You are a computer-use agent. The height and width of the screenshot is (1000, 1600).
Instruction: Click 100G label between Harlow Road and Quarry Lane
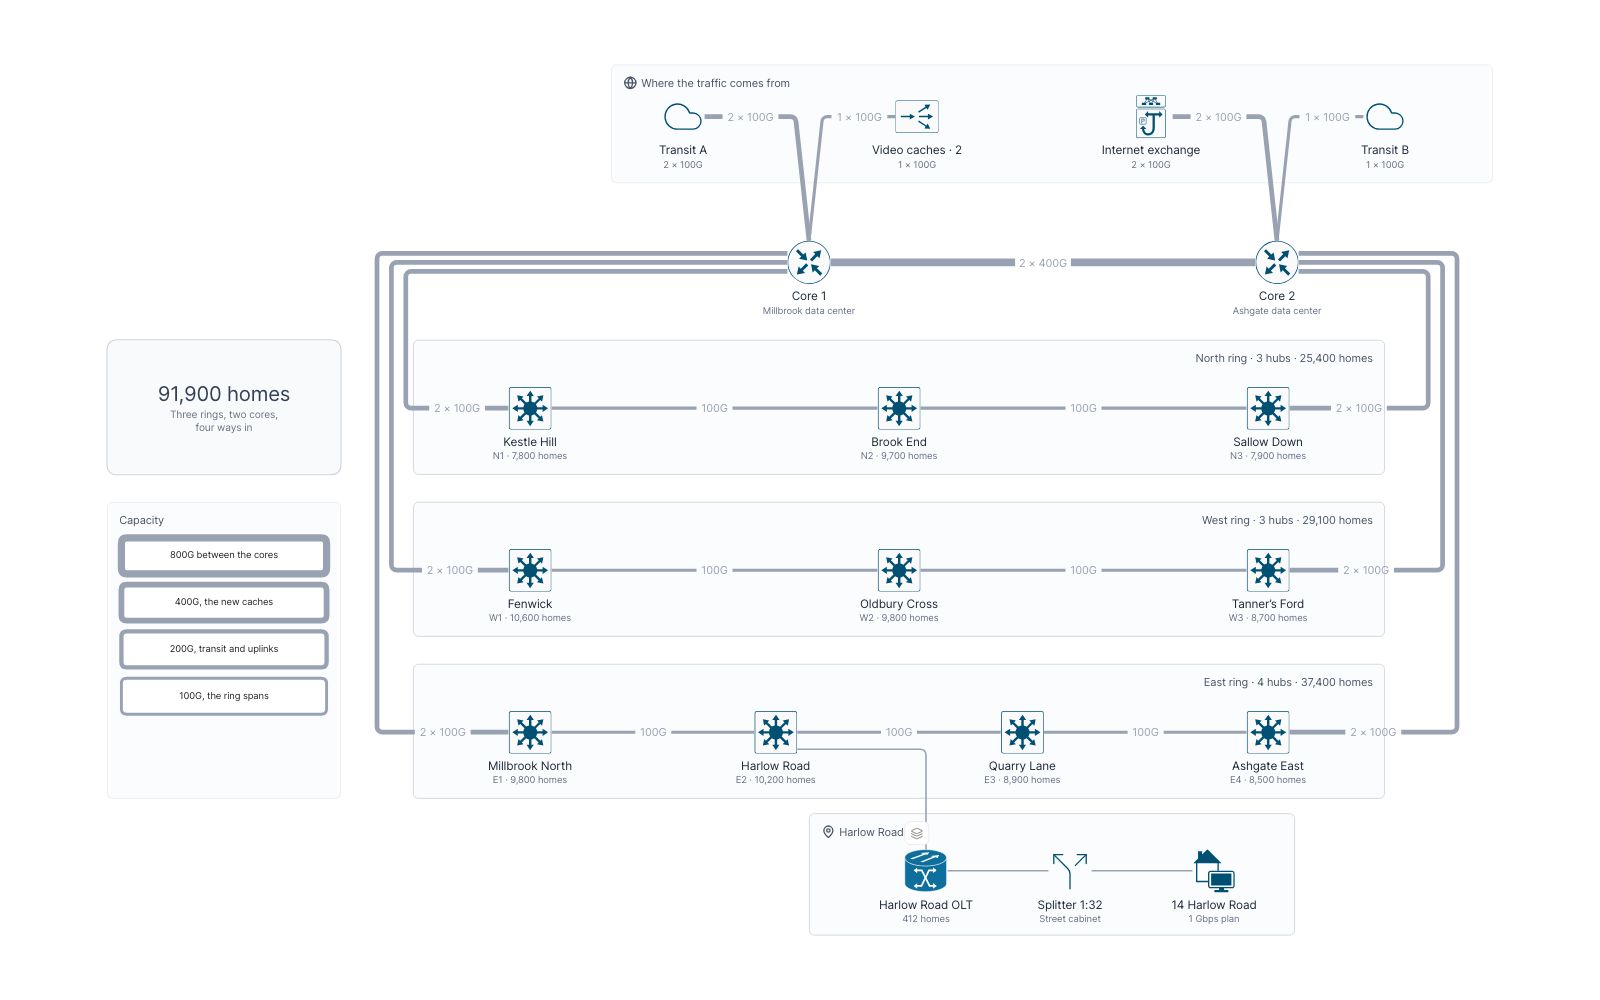coord(899,732)
